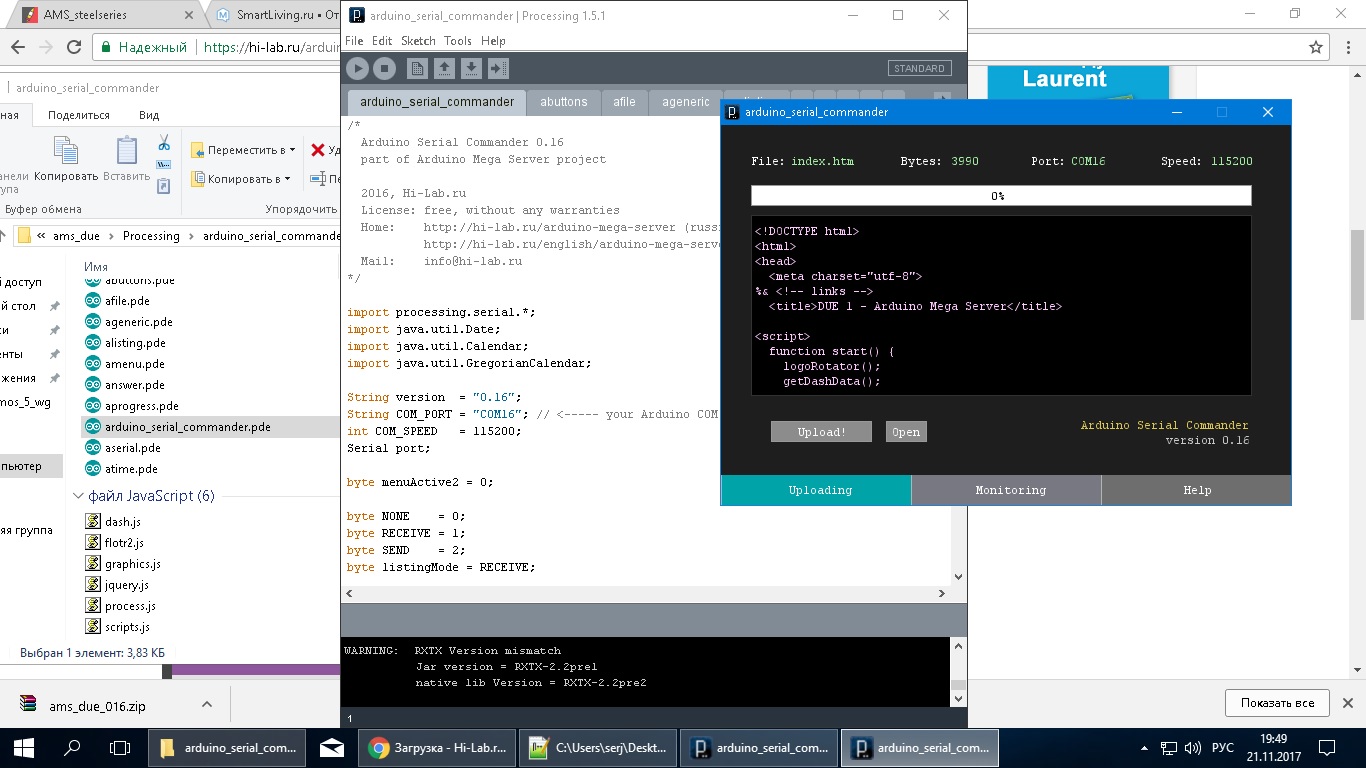This screenshot has height=768, width=1366.
Task: Click the Open button in Serial Commander
Action: tap(906, 432)
